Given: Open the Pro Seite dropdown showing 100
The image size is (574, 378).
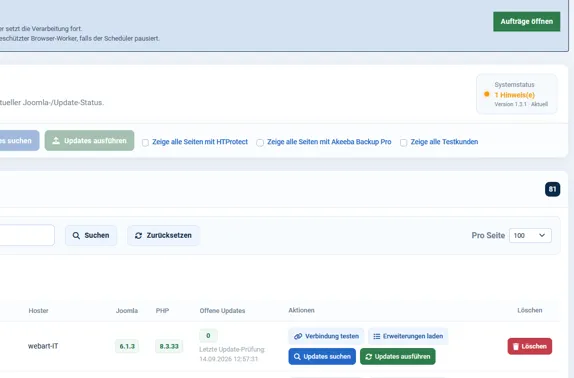Looking at the screenshot, I should [530, 235].
